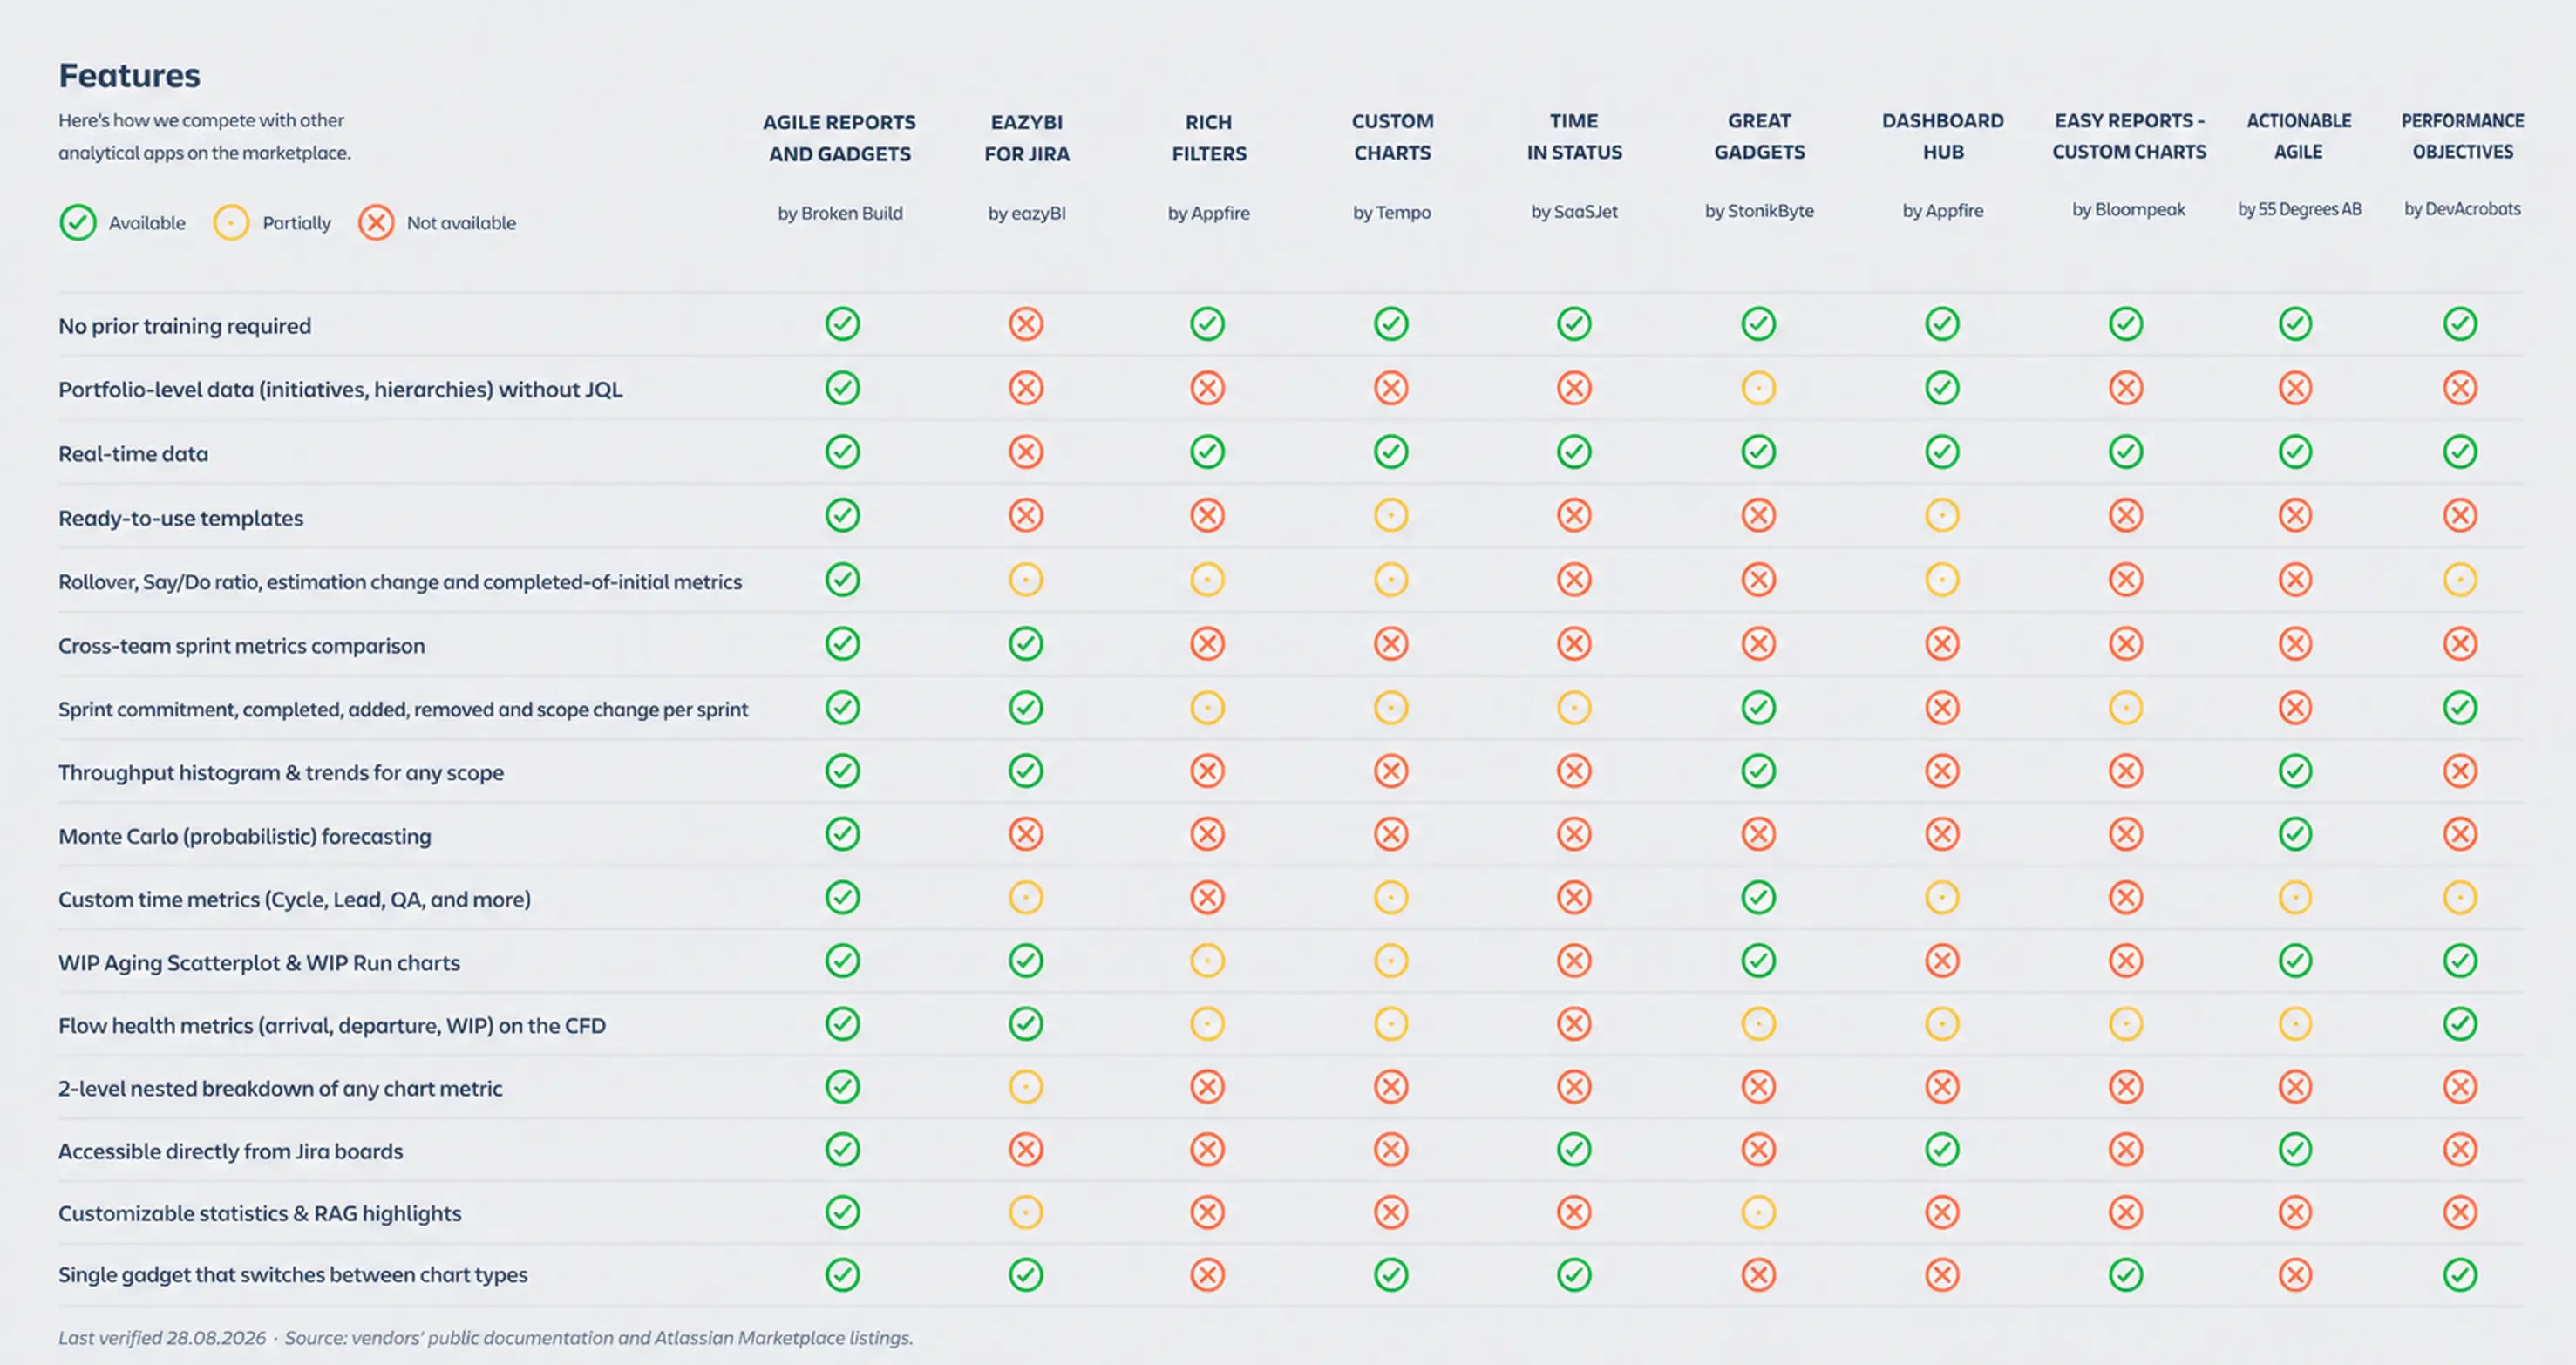Click the Last verified source footnote
The width and height of the screenshot is (2576, 1365).
click(x=486, y=1338)
